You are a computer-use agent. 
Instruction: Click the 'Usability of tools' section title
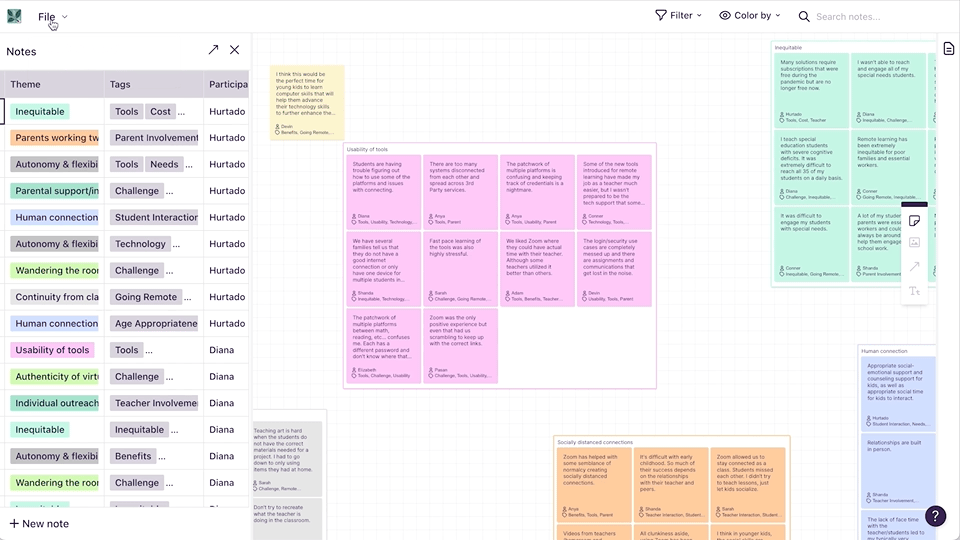click(367, 149)
